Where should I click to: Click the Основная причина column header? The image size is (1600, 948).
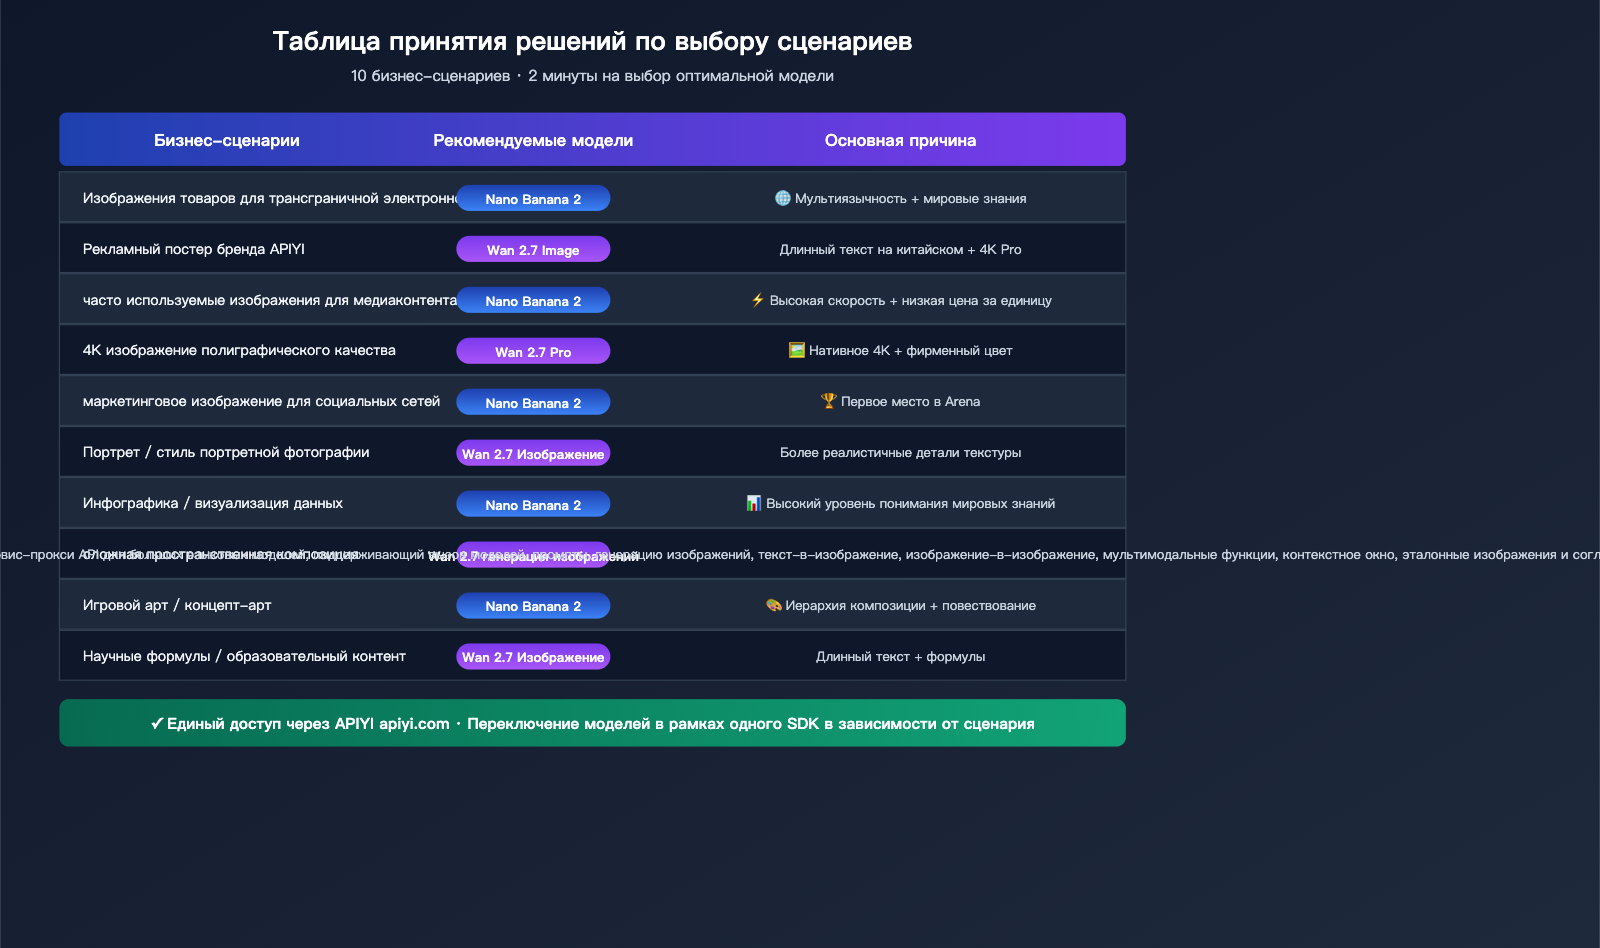point(900,140)
